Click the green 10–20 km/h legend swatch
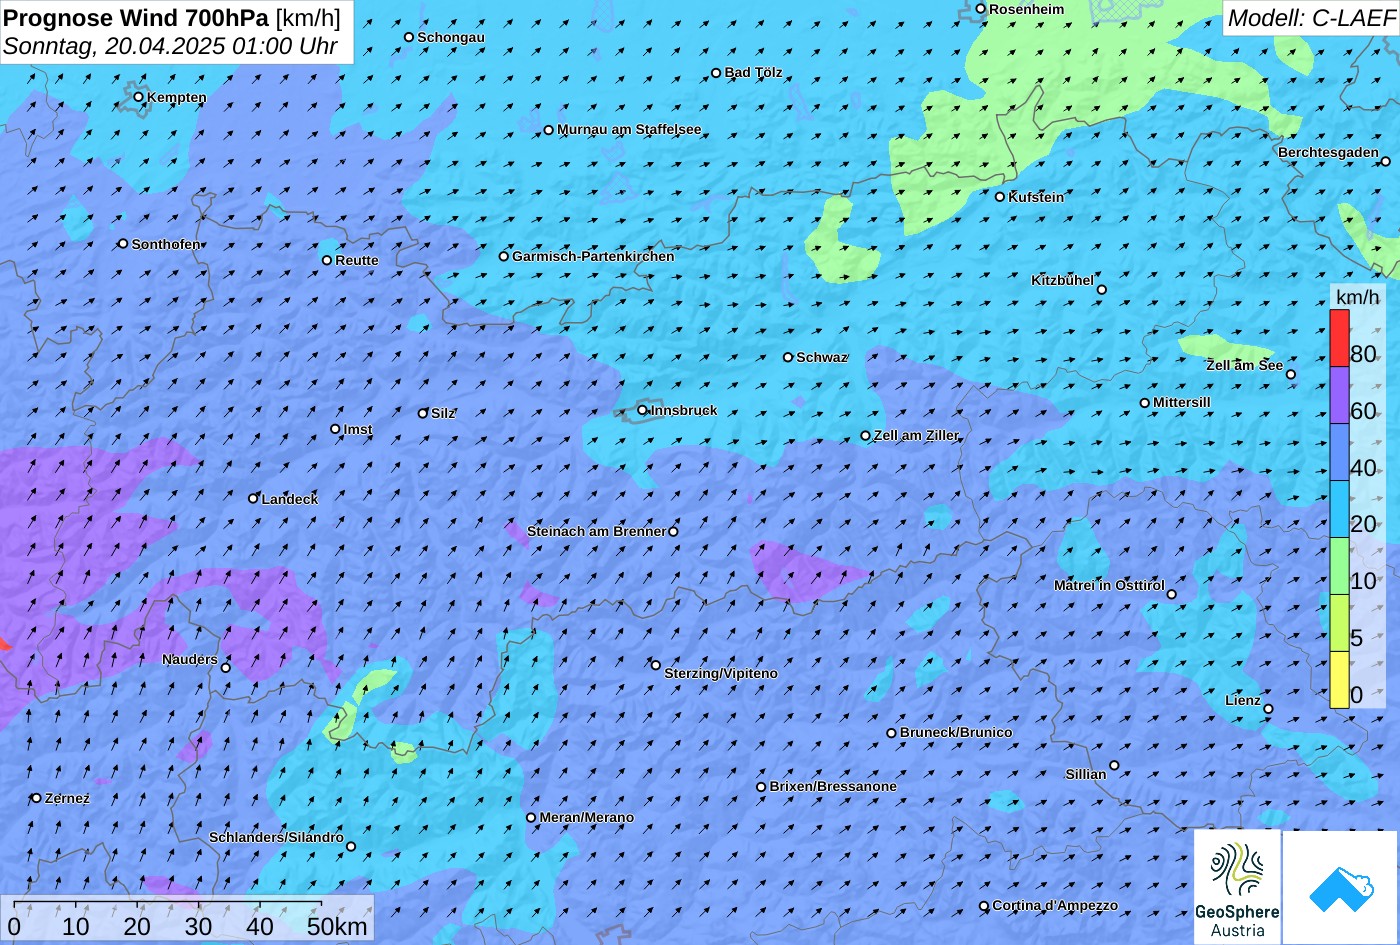1400x945 pixels. [x=1339, y=566]
